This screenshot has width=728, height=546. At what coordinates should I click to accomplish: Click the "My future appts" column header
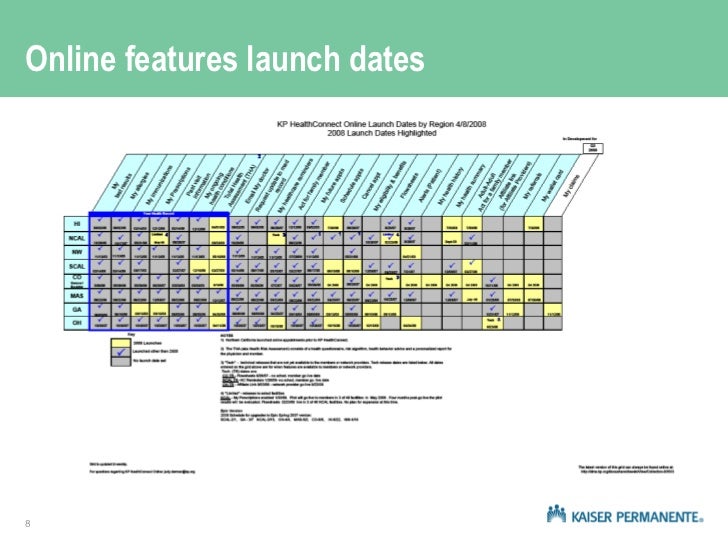pyautogui.click(x=333, y=186)
